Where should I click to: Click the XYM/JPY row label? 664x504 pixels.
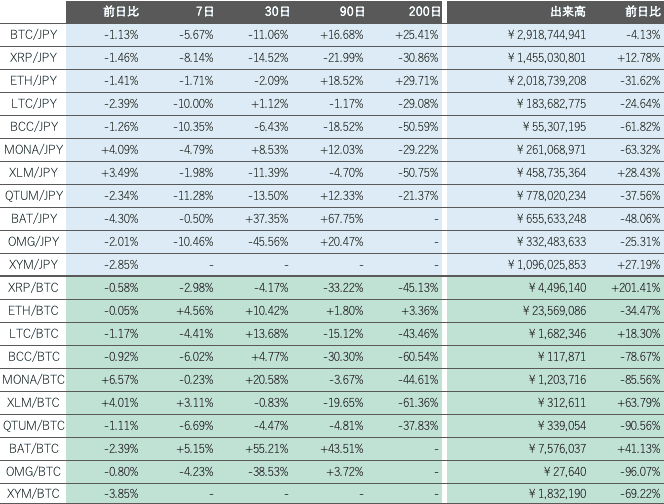pyautogui.click(x=33, y=264)
